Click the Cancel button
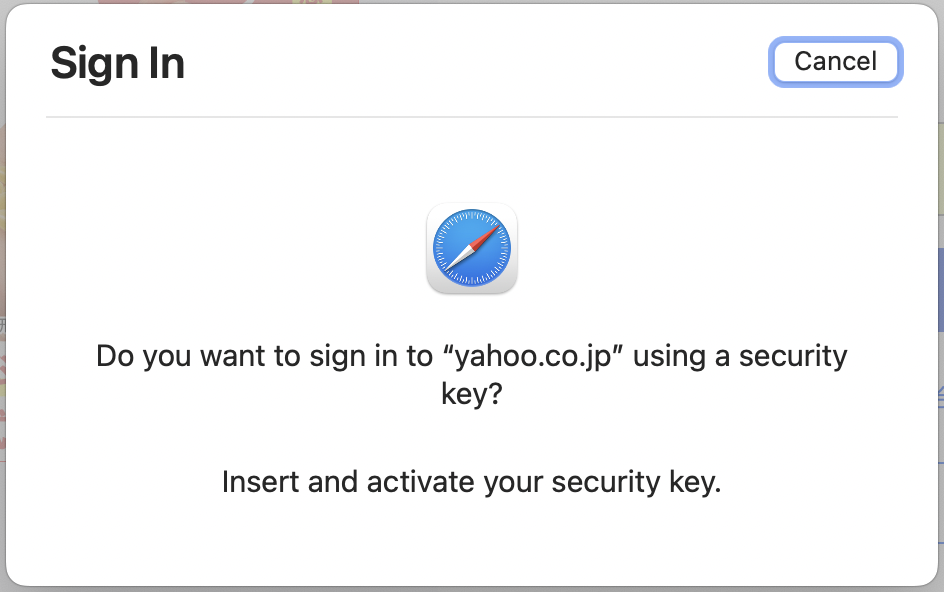The image size is (944, 592). [x=835, y=62]
